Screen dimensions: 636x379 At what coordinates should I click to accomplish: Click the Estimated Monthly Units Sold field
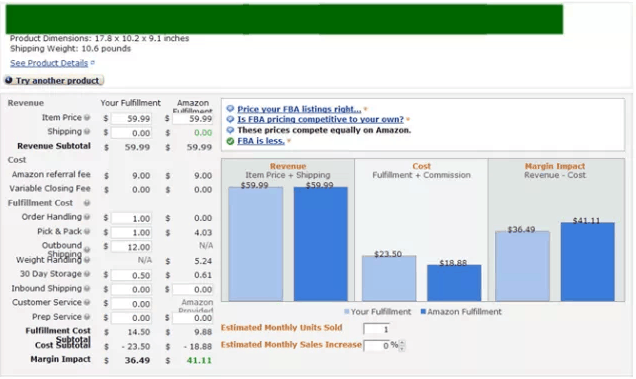point(377,329)
